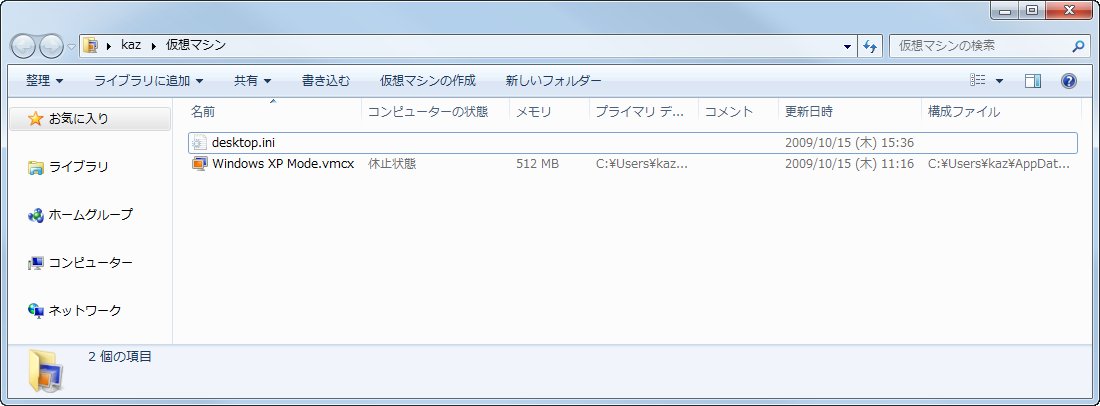Screen dimensions: 1100x406
Task: Sort by コンピューターの状態 column header
Action: click(436, 111)
